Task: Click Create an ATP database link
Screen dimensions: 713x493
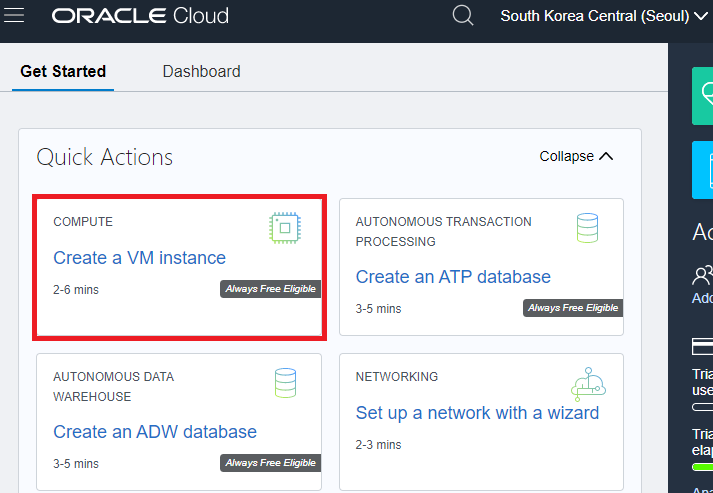Action: [453, 277]
